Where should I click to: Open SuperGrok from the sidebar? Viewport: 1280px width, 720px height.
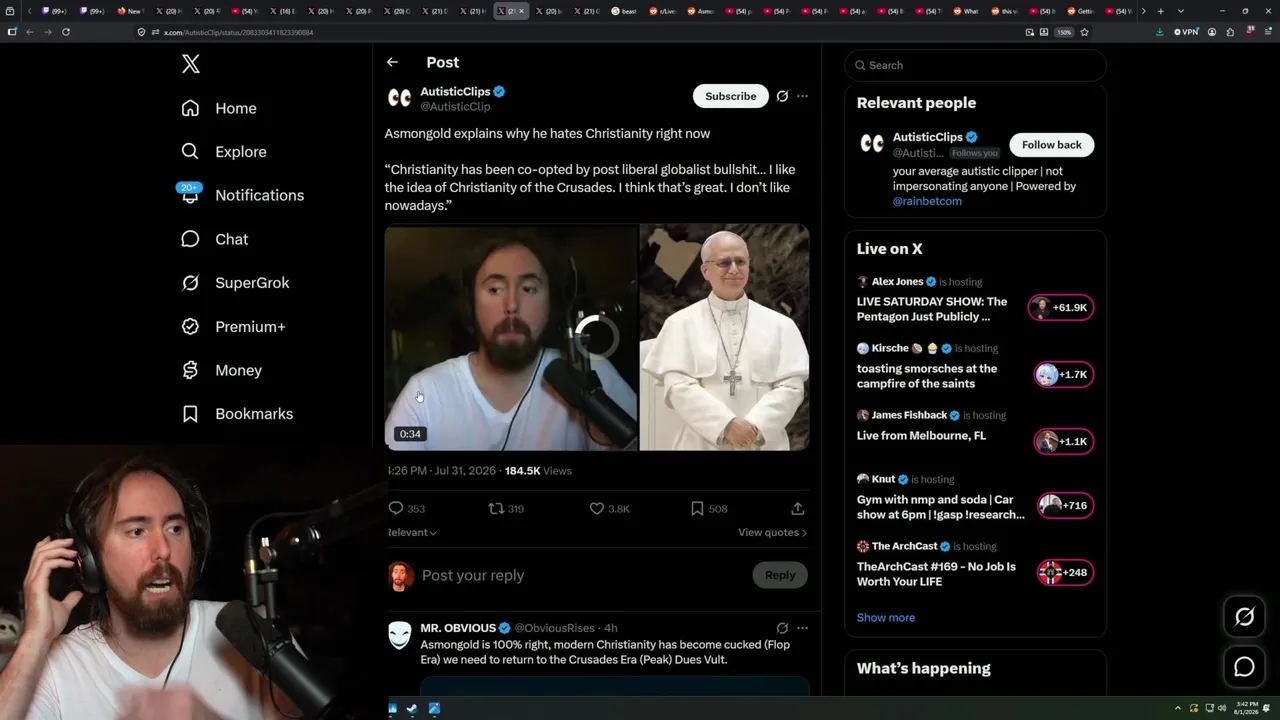[235, 283]
